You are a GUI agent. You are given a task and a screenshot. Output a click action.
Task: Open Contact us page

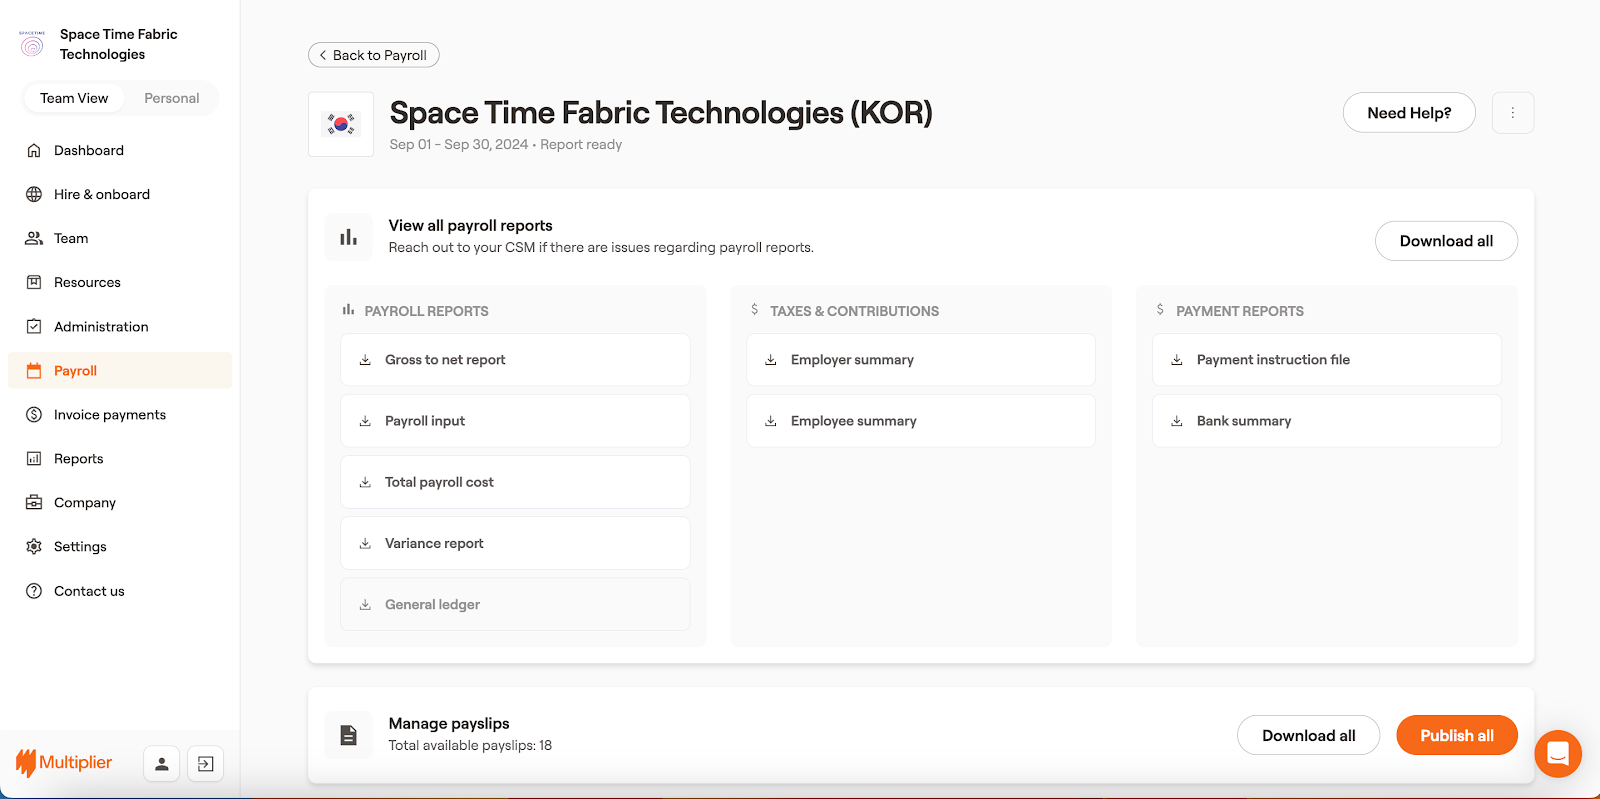(120, 591)
